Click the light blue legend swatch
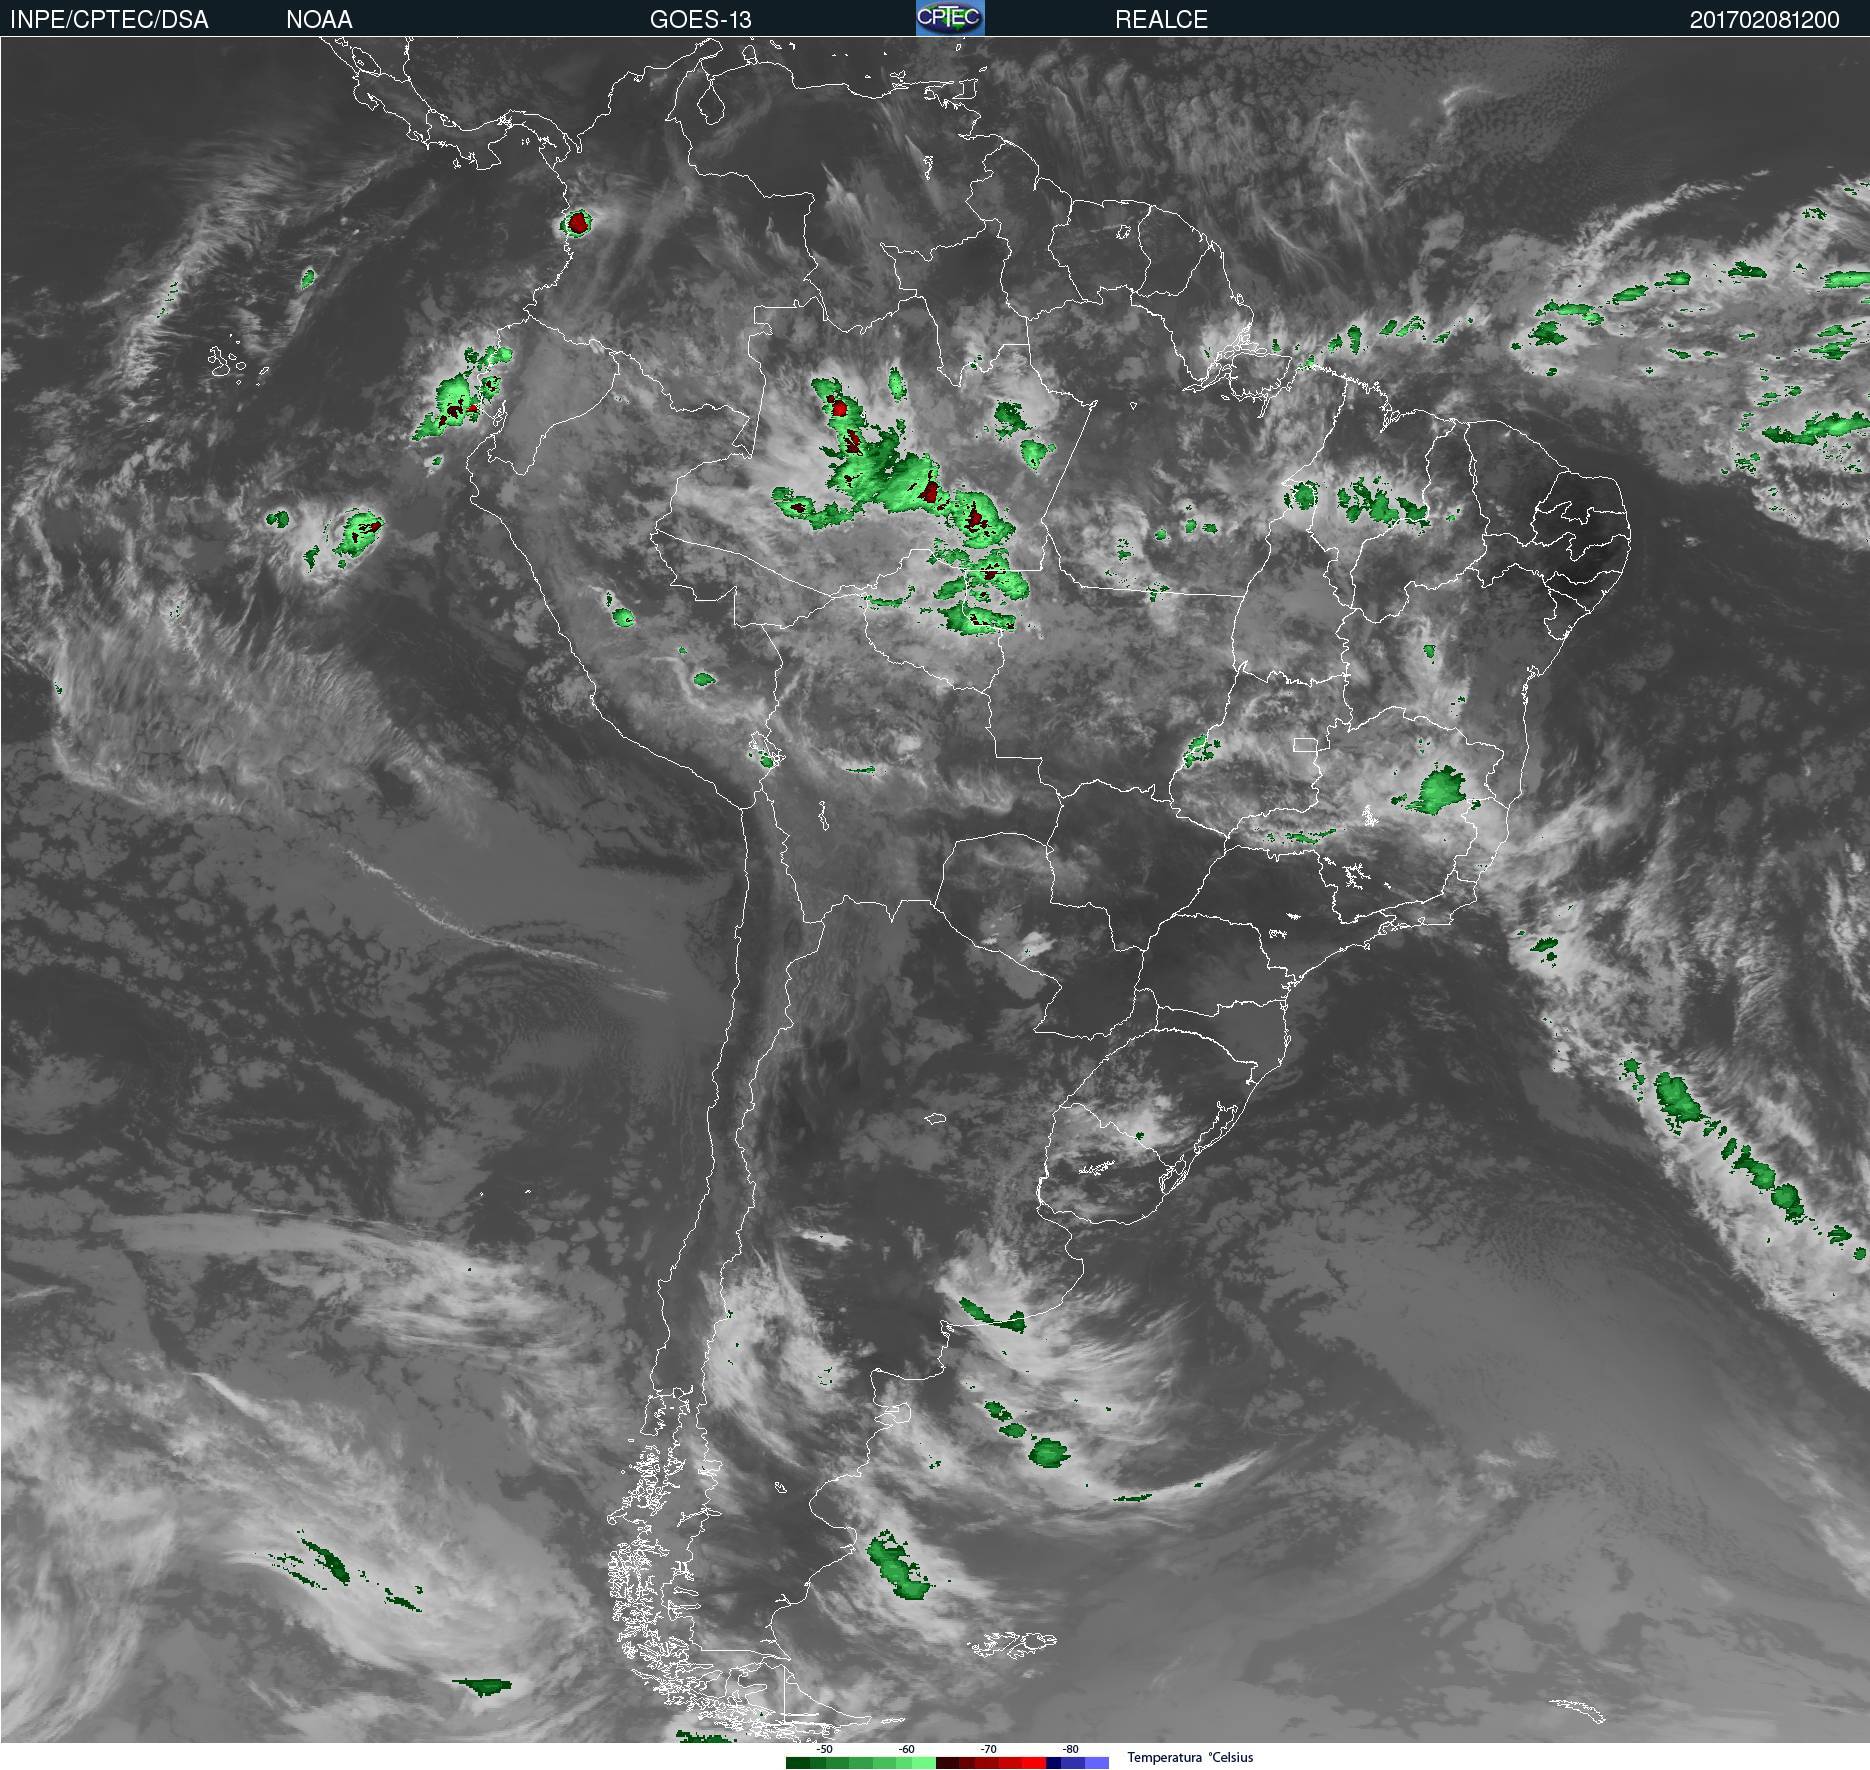This screenshot has width=1870, height=1770. 1097,1763
